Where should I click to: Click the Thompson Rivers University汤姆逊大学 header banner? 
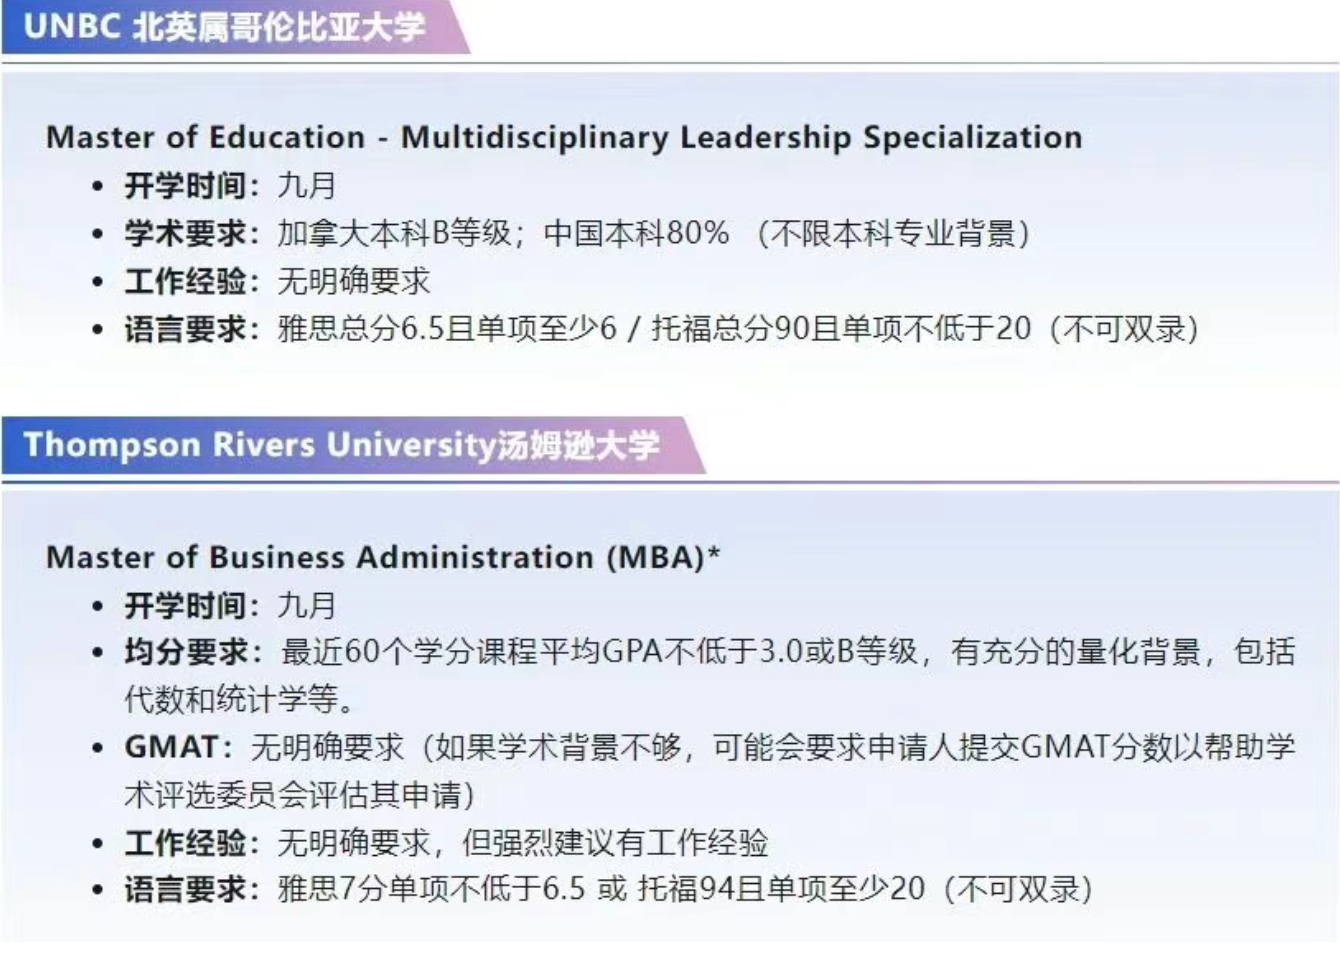pyautogui.click(x=341, y=444)
